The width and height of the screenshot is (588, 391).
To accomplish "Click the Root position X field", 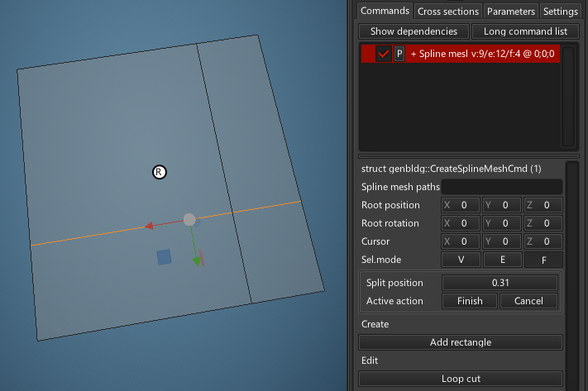I will [x=461, y=205].
